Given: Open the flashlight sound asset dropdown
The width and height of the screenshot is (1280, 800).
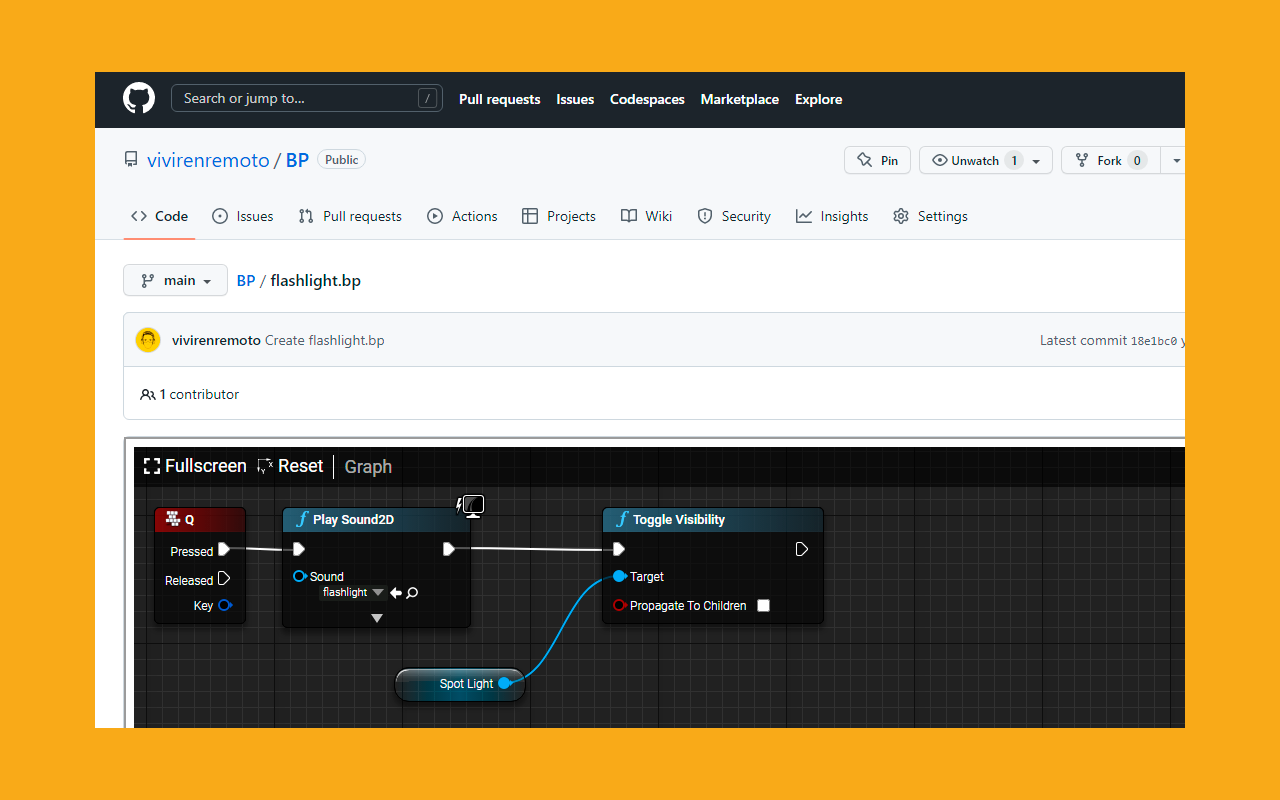Looking at the screenshot, I should 353,592.
